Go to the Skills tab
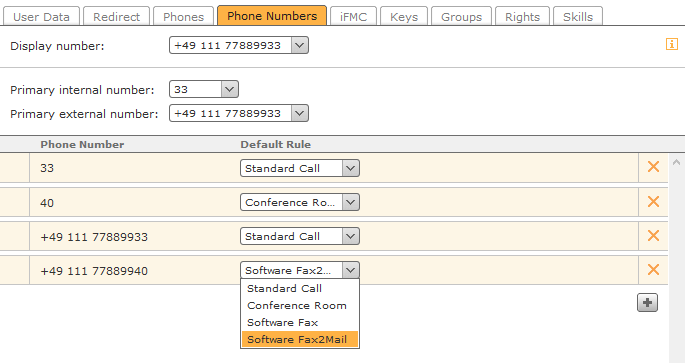 pos(578,17)
